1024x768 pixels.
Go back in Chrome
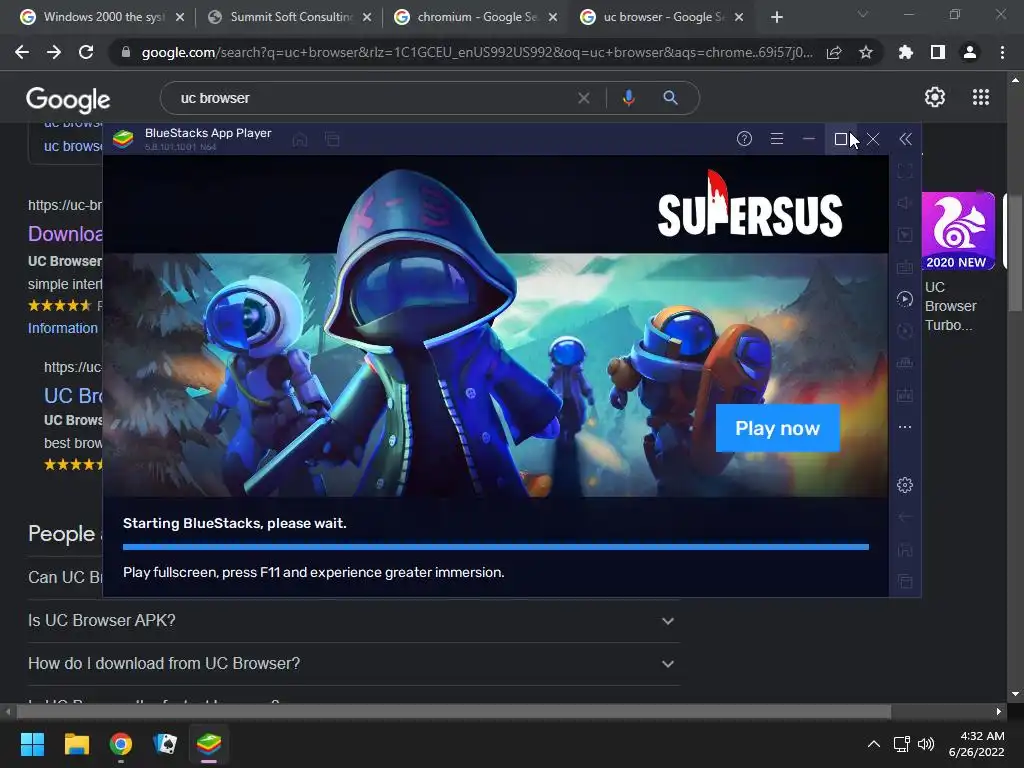22,52
